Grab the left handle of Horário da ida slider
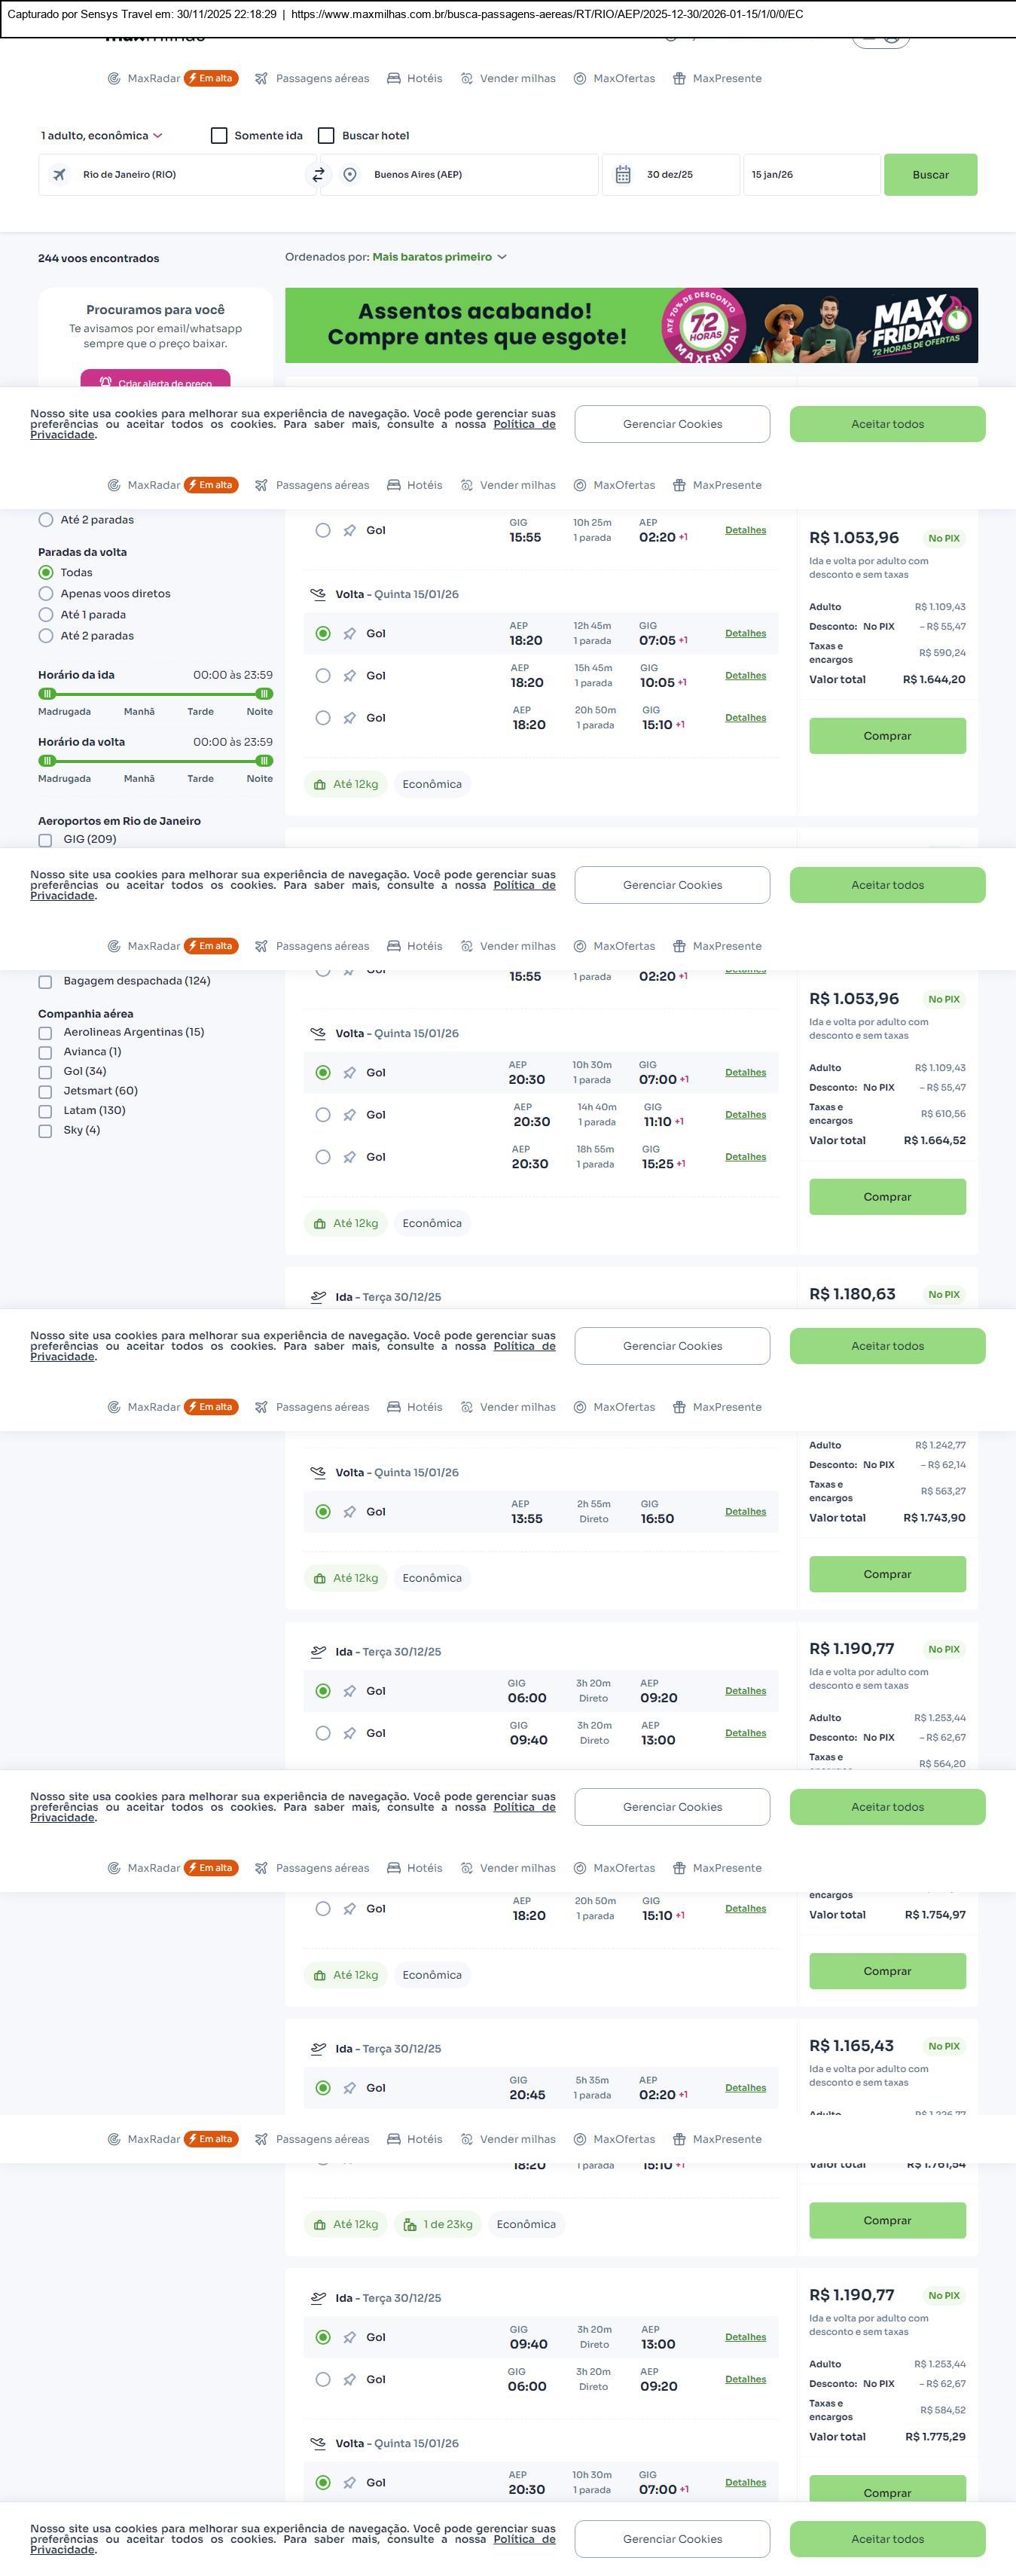1016x2576 pixels. (47, 694)
